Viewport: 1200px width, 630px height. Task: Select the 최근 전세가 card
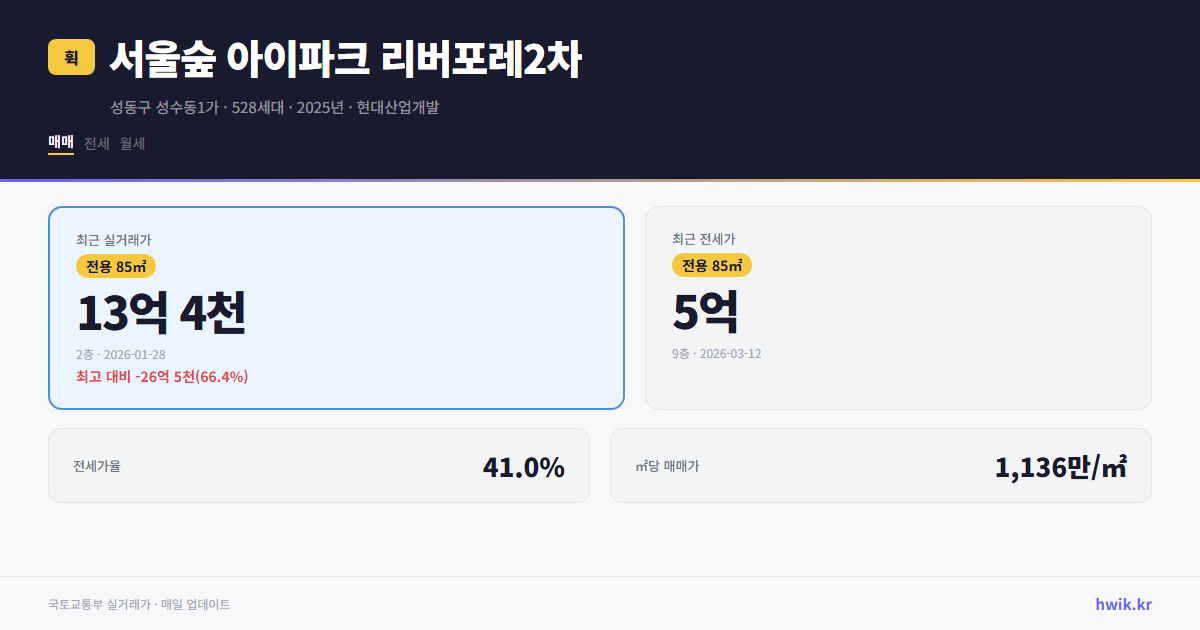(898, 308)
